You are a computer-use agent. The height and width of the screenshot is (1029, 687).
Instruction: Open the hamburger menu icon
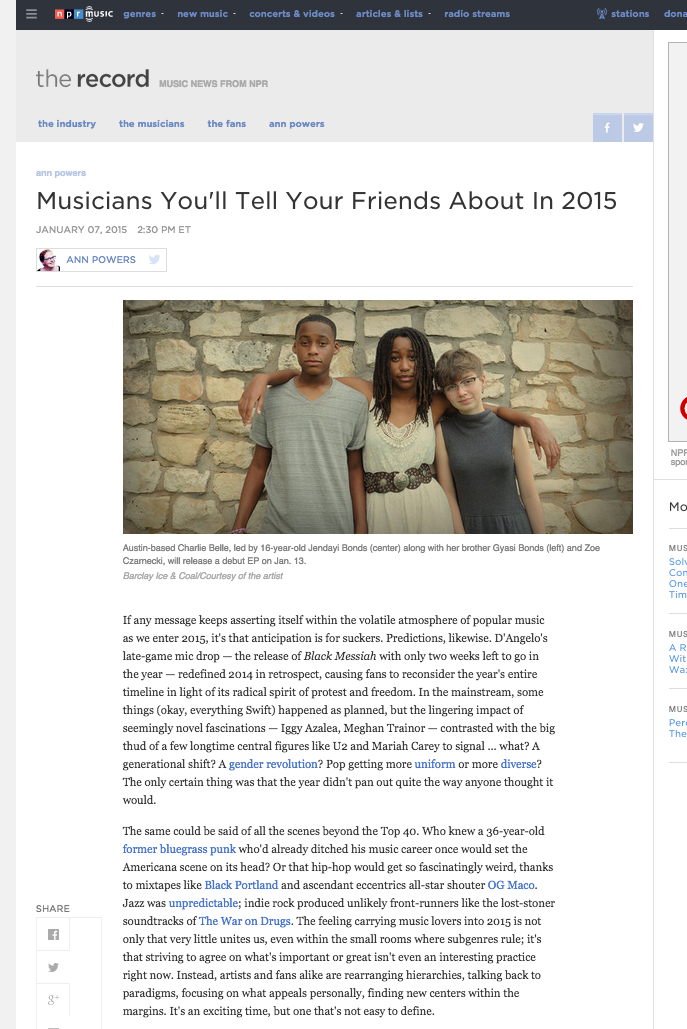coord(32,14)
